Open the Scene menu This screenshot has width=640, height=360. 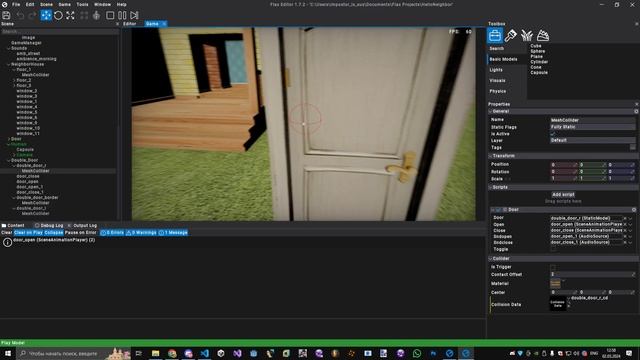(46, 4)
